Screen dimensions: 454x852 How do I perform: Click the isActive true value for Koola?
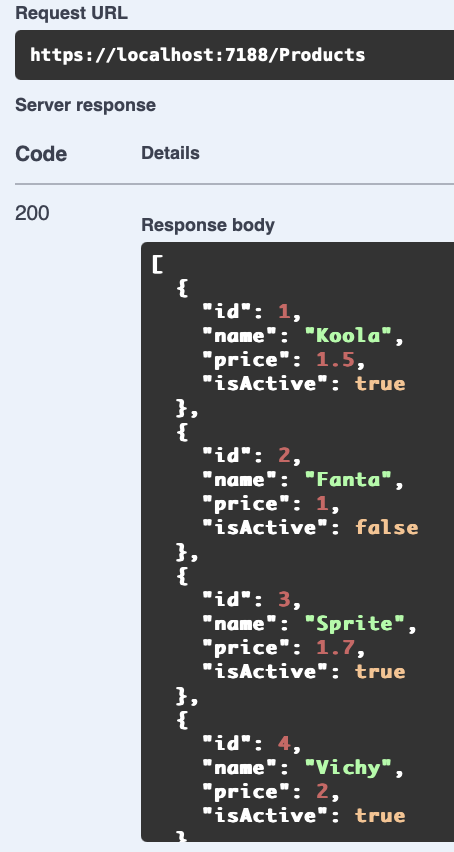[x=380, y=384]
